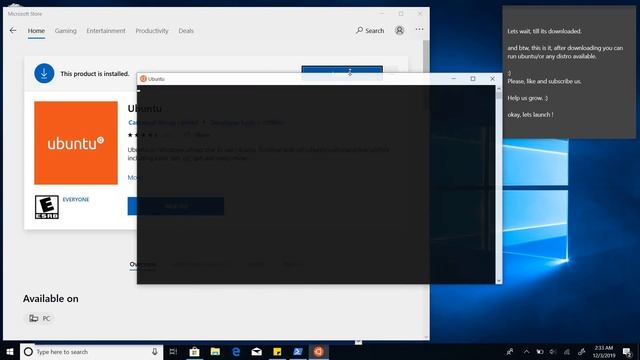Open the taskbar clock and date
The width and height of the screenshot is (640, 360).
click(x=604, y=351)
